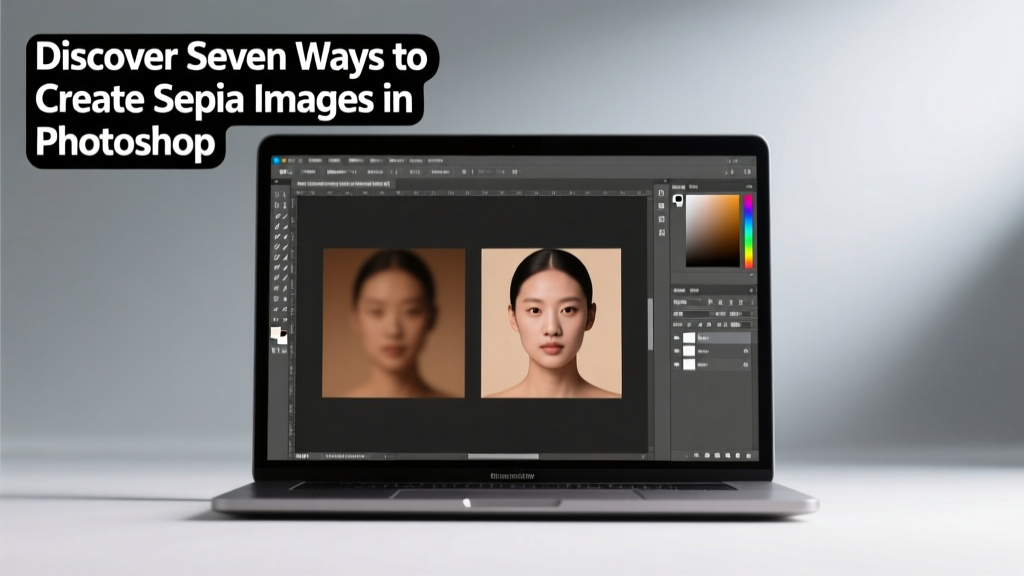Open the second collapsed panel icon beside the Color panel
1024x576 pixels.
662,206
